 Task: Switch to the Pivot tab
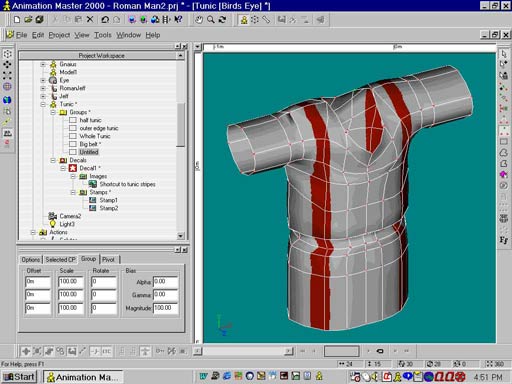pos(108,259)
